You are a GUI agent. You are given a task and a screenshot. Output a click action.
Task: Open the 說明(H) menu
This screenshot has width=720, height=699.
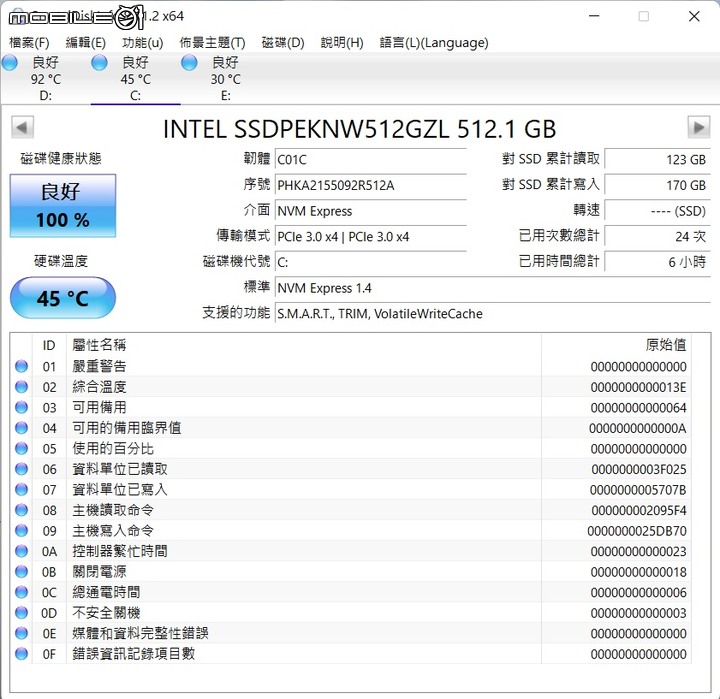342,43
